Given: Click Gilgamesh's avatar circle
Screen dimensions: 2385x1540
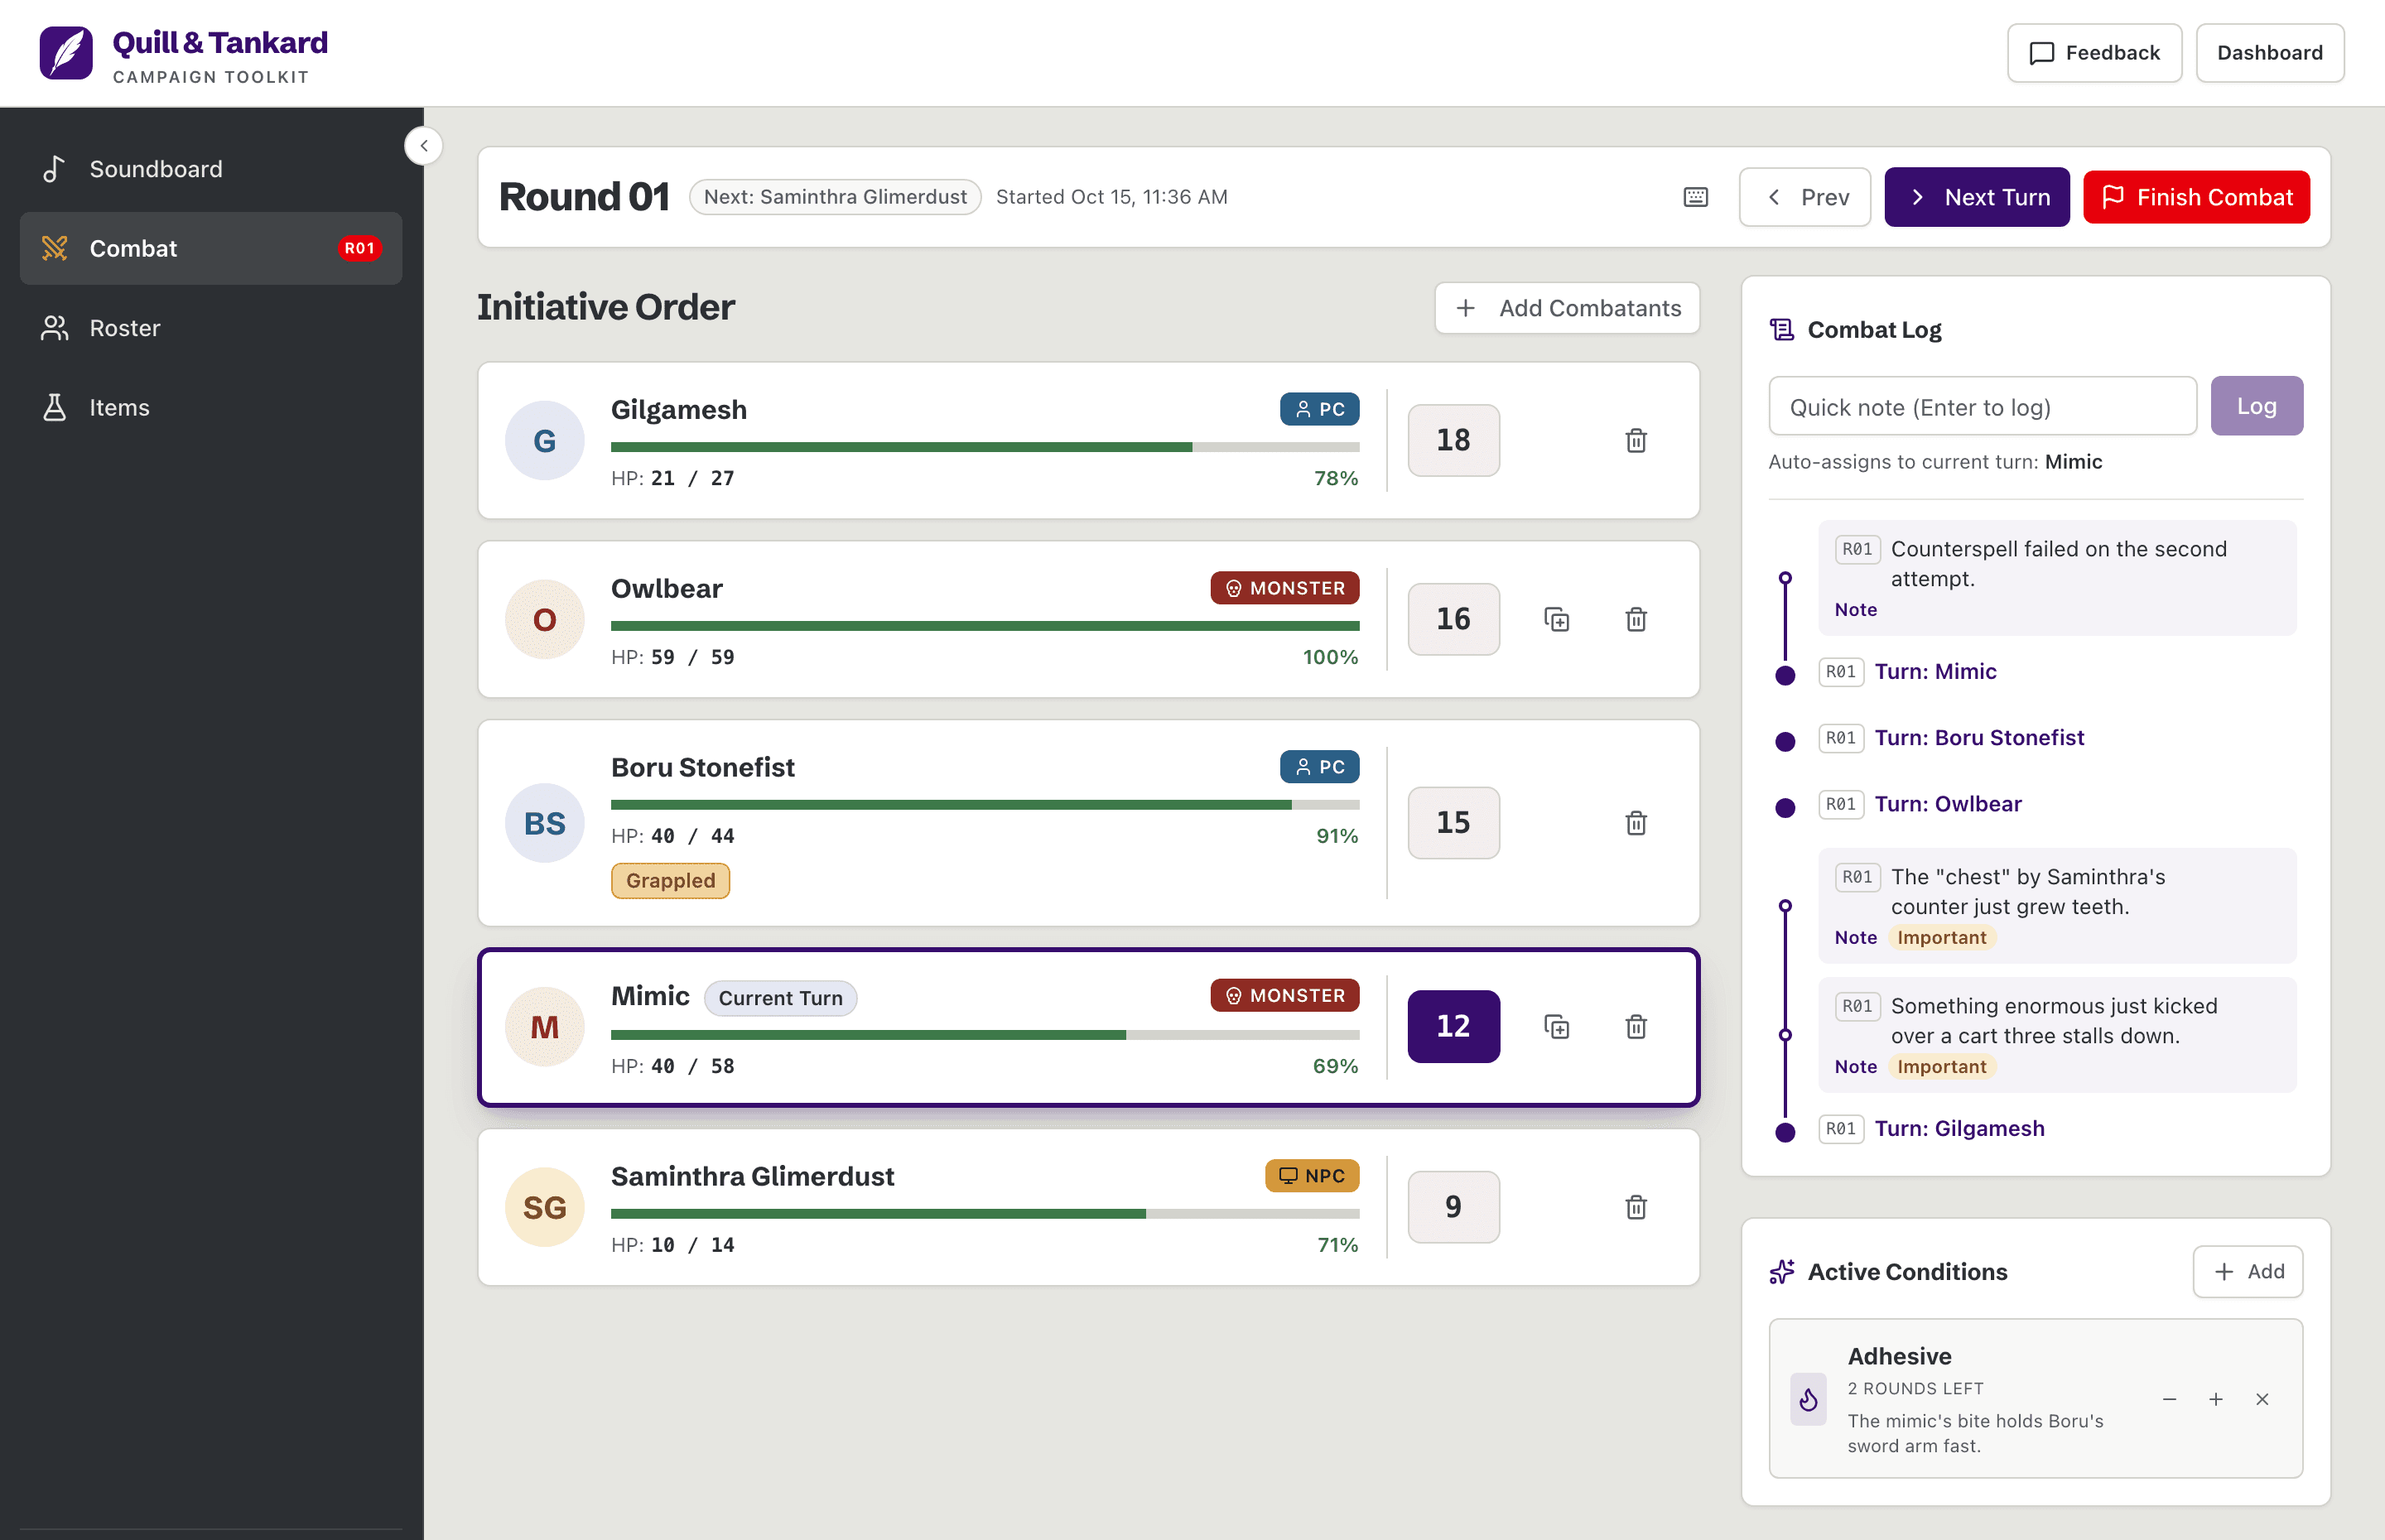Looking at the screenshot, I should click(x=544, y=440).
